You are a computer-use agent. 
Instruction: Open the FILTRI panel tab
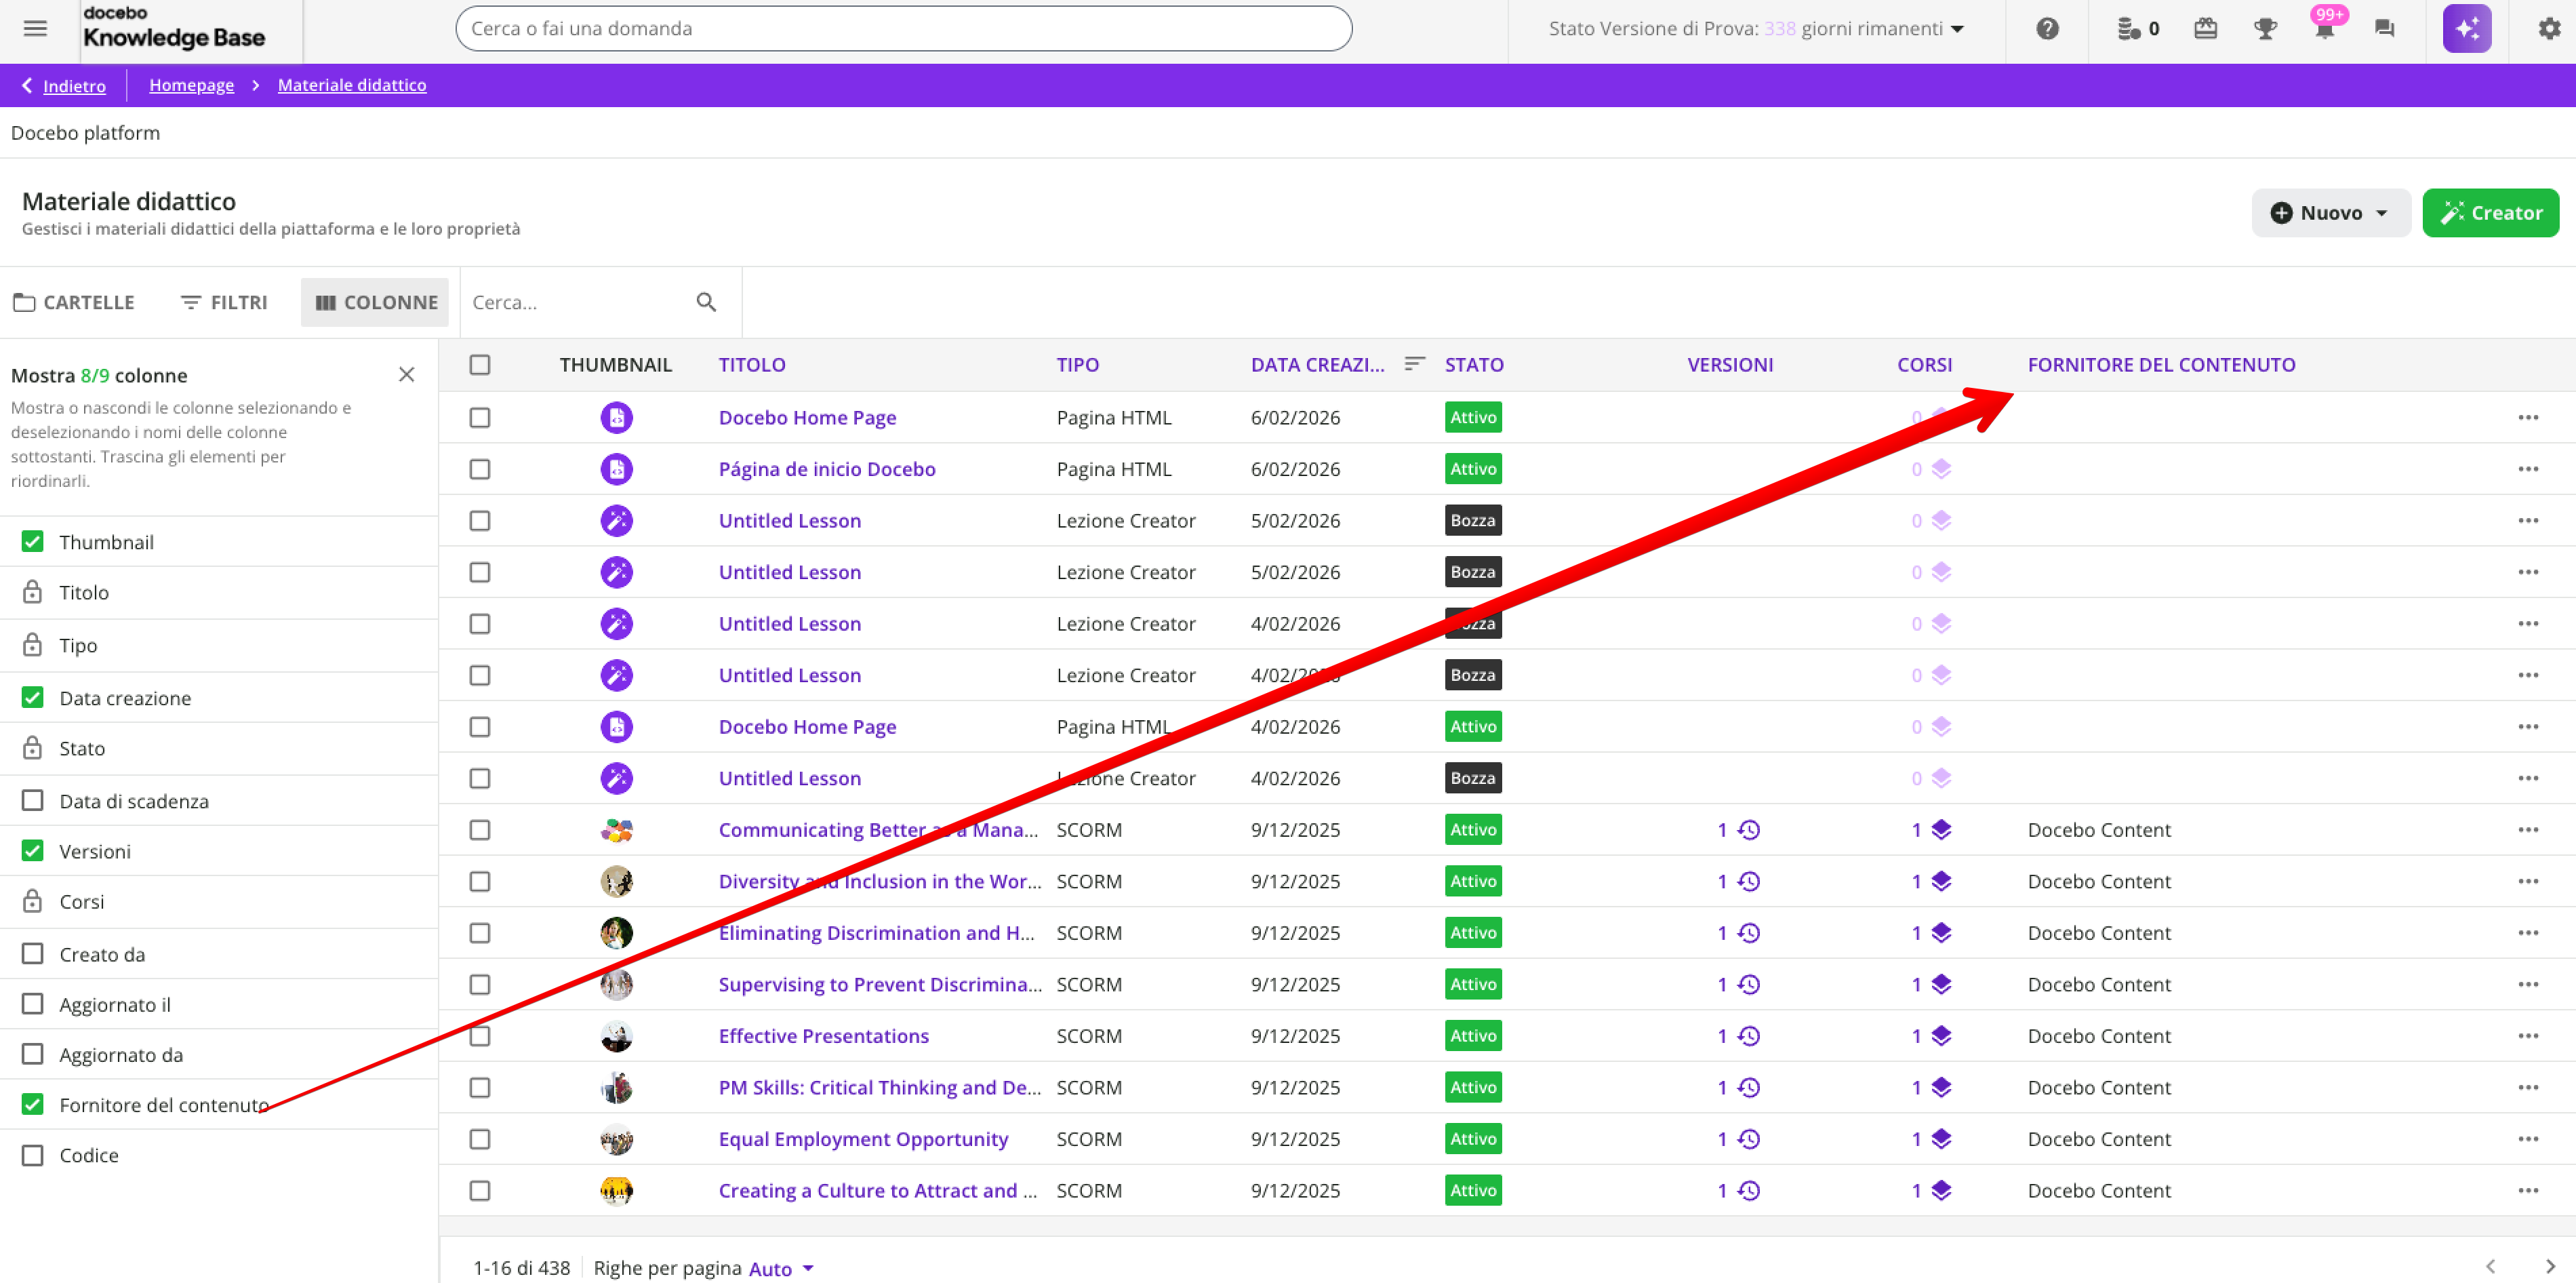(x=224, y=302)
